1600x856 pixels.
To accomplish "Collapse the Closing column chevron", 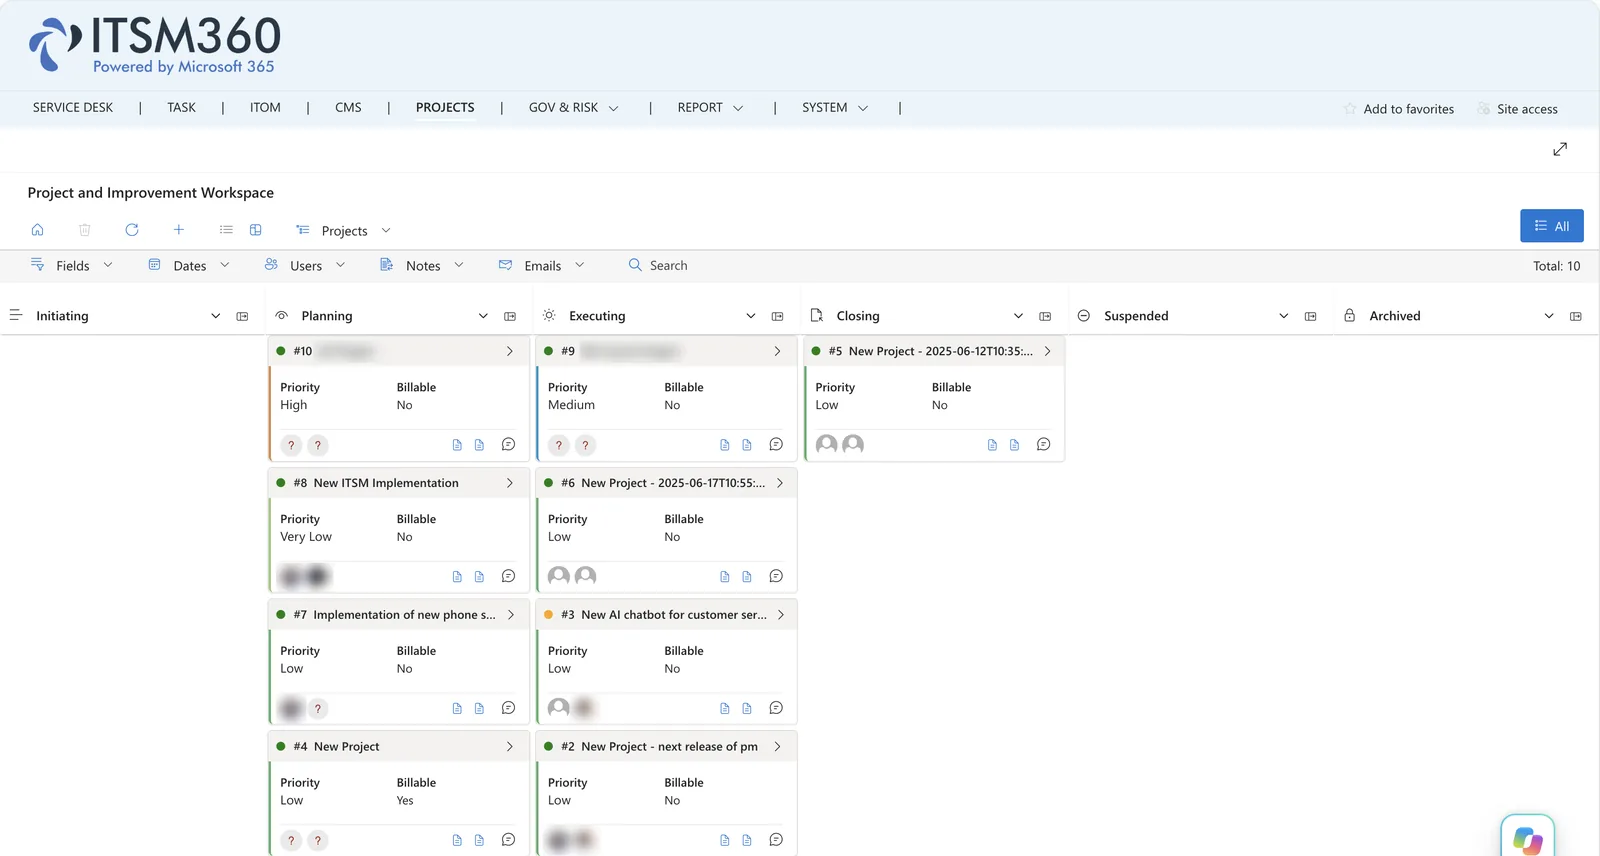I will point(1018,316).
